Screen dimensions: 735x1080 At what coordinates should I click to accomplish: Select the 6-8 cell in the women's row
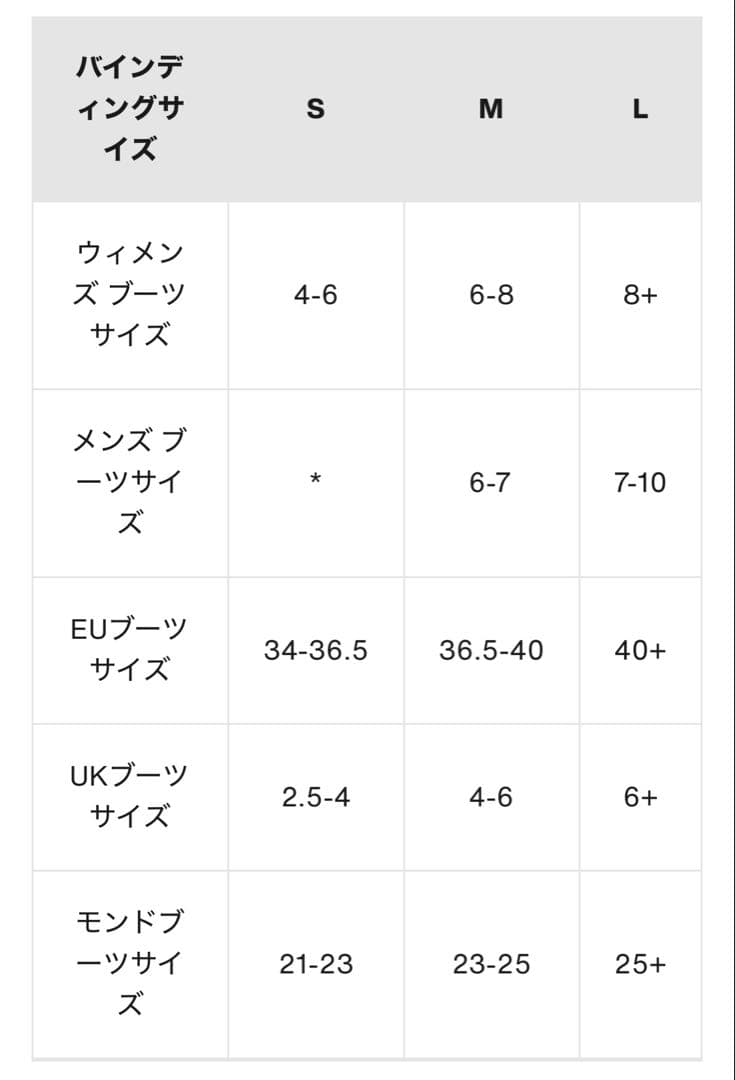coord(491,295)
